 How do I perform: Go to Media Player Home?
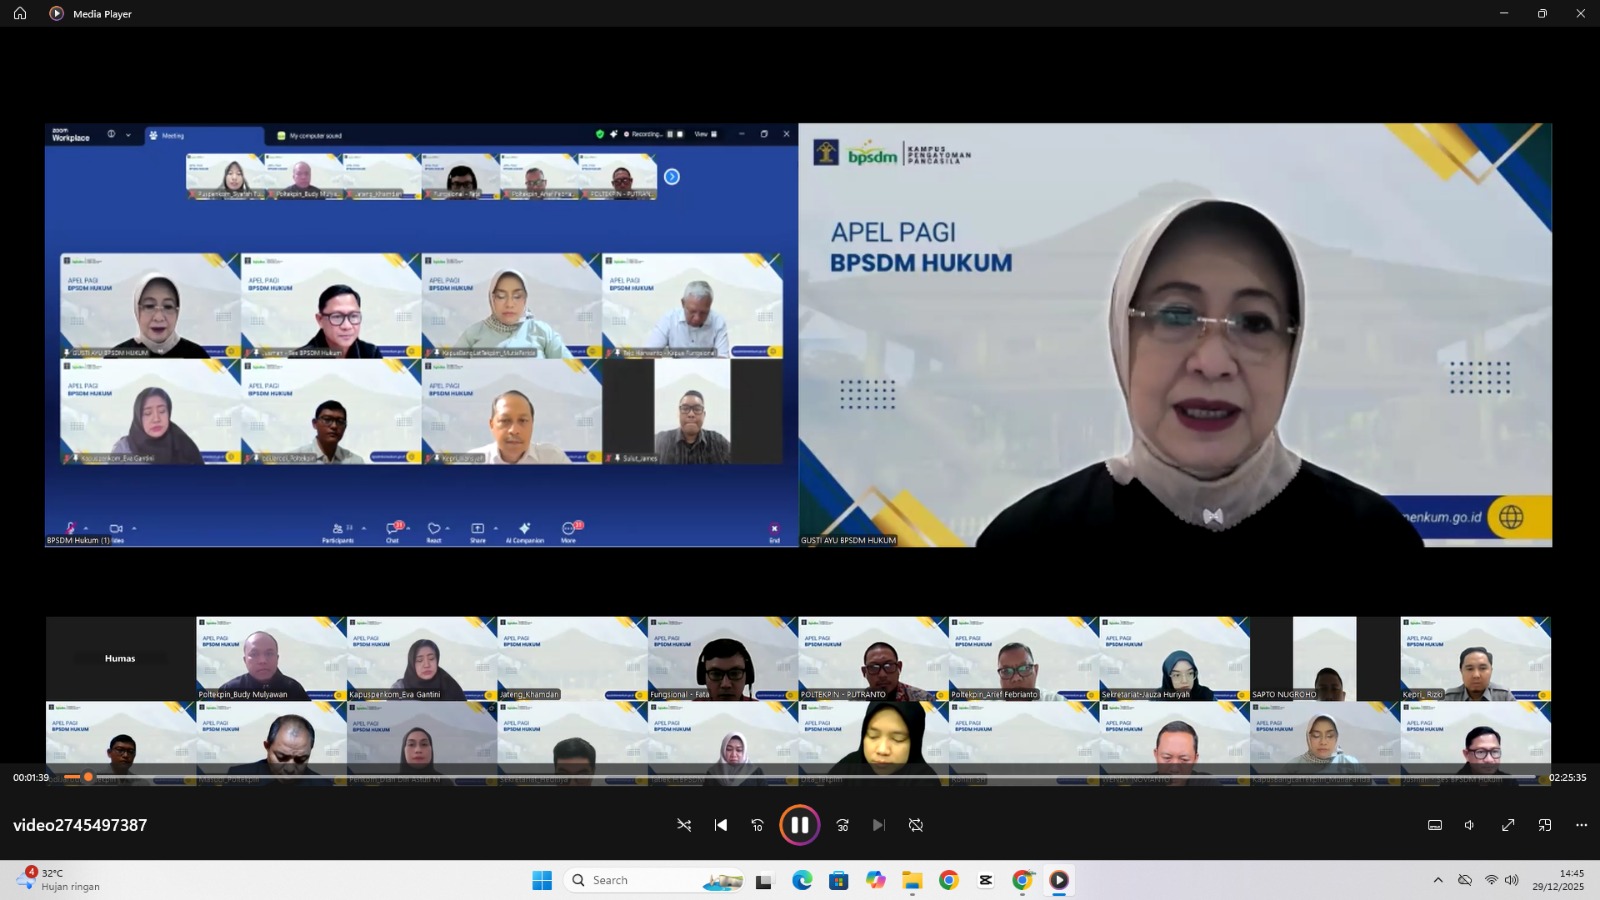pyautogui.click(x=20, y=13)
